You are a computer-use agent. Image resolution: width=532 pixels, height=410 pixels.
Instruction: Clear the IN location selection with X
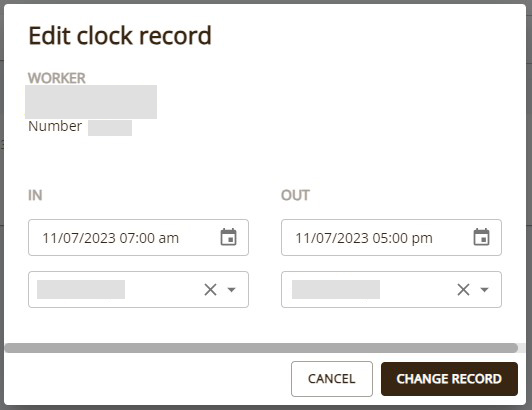(x=210, y=290)
